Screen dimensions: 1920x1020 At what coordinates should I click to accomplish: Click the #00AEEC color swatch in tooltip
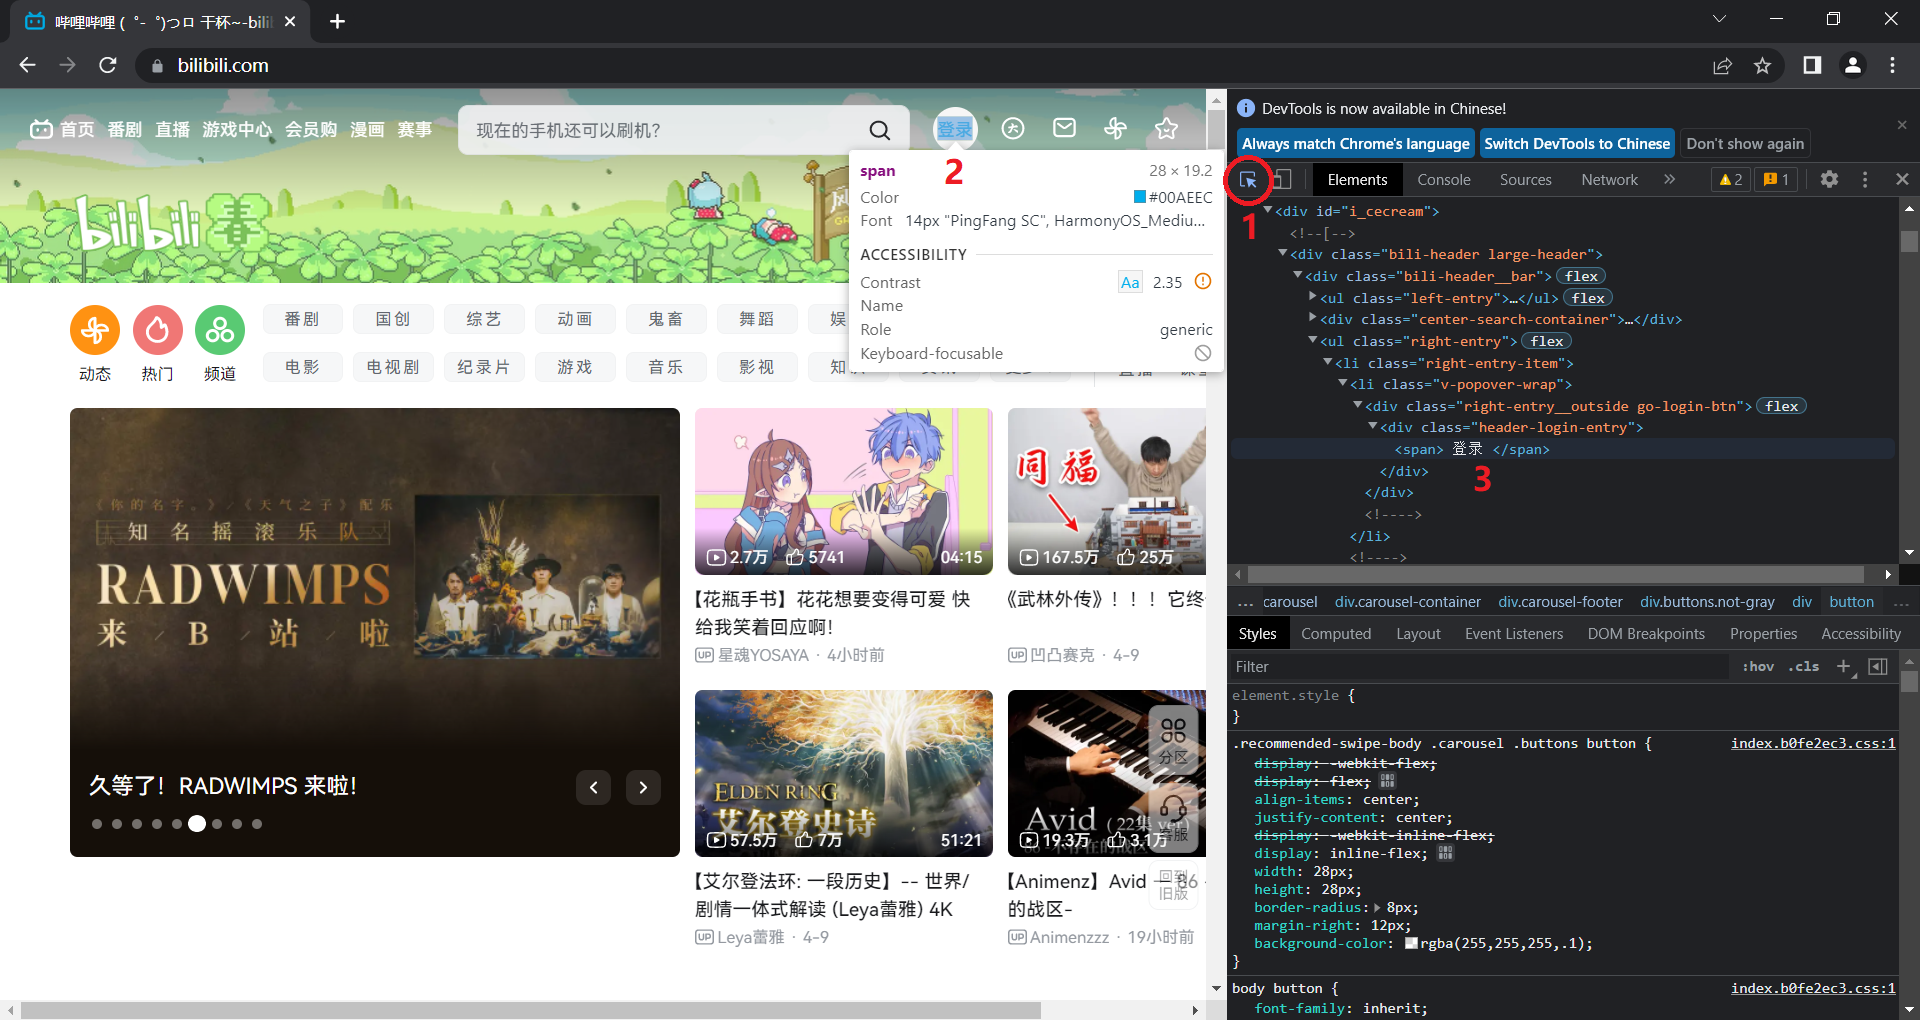pyautogui.click(x=1140, y=197)
